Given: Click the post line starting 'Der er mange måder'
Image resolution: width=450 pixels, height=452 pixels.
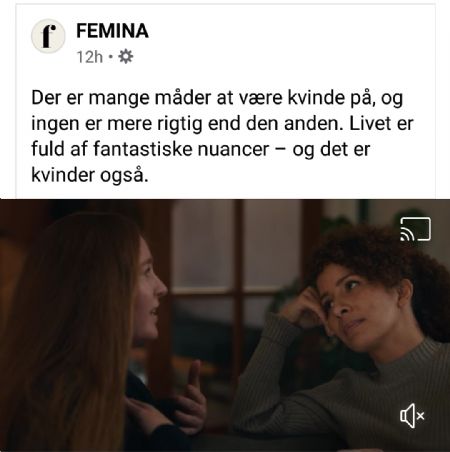Looking at the screenshot, I should 217,98.
